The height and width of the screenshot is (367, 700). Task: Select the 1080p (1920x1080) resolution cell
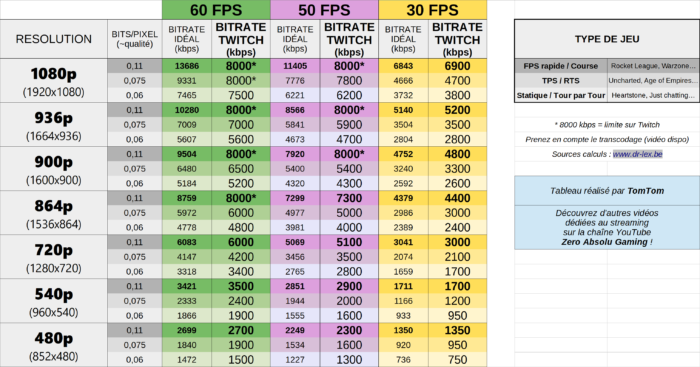coord(54,81)
